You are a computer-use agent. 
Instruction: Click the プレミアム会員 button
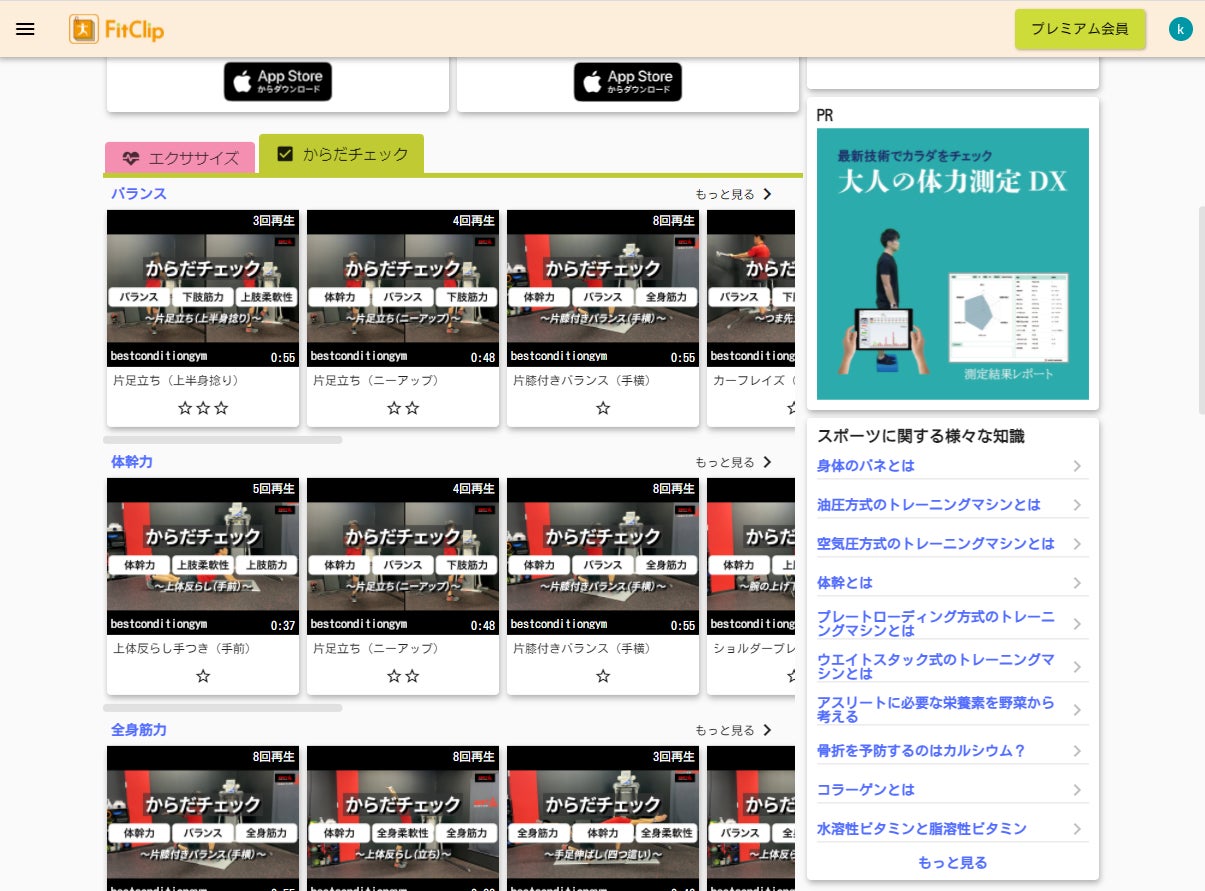(x=1080, y=29)
